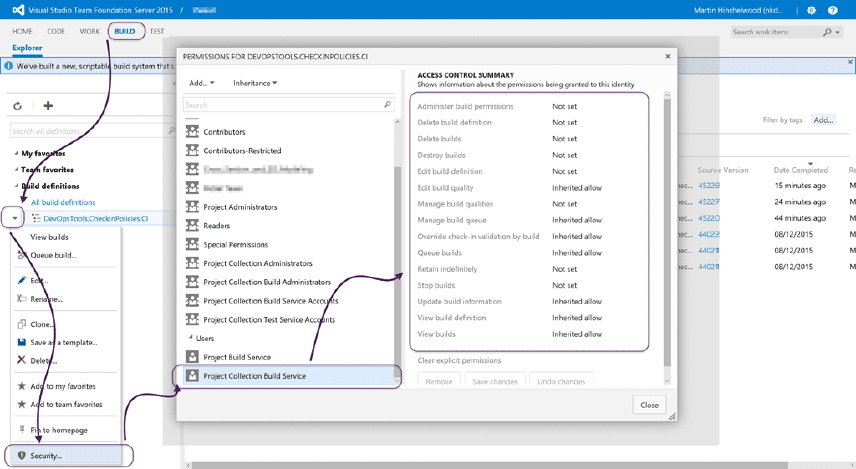The width and height of the screenshot is (856, 469).
Task: Click the plus icon to add definition
Action: coord(48,105)
